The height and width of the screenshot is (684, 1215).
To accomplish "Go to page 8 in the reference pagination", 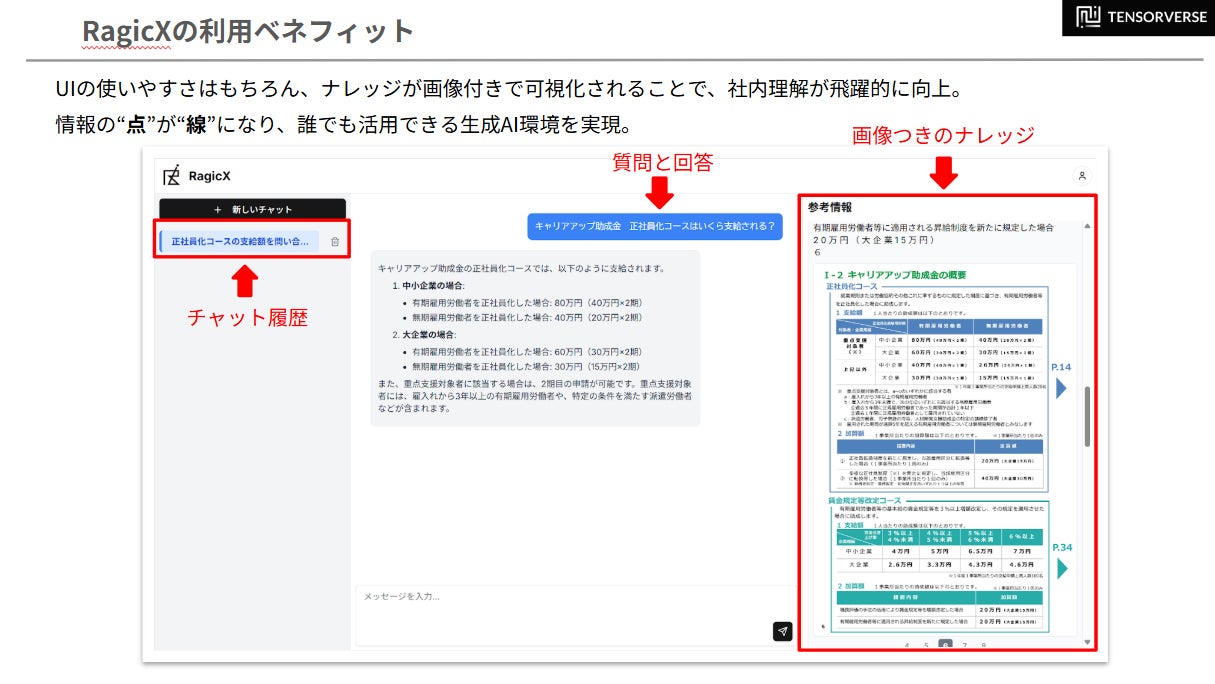I will tap(984, 646).
